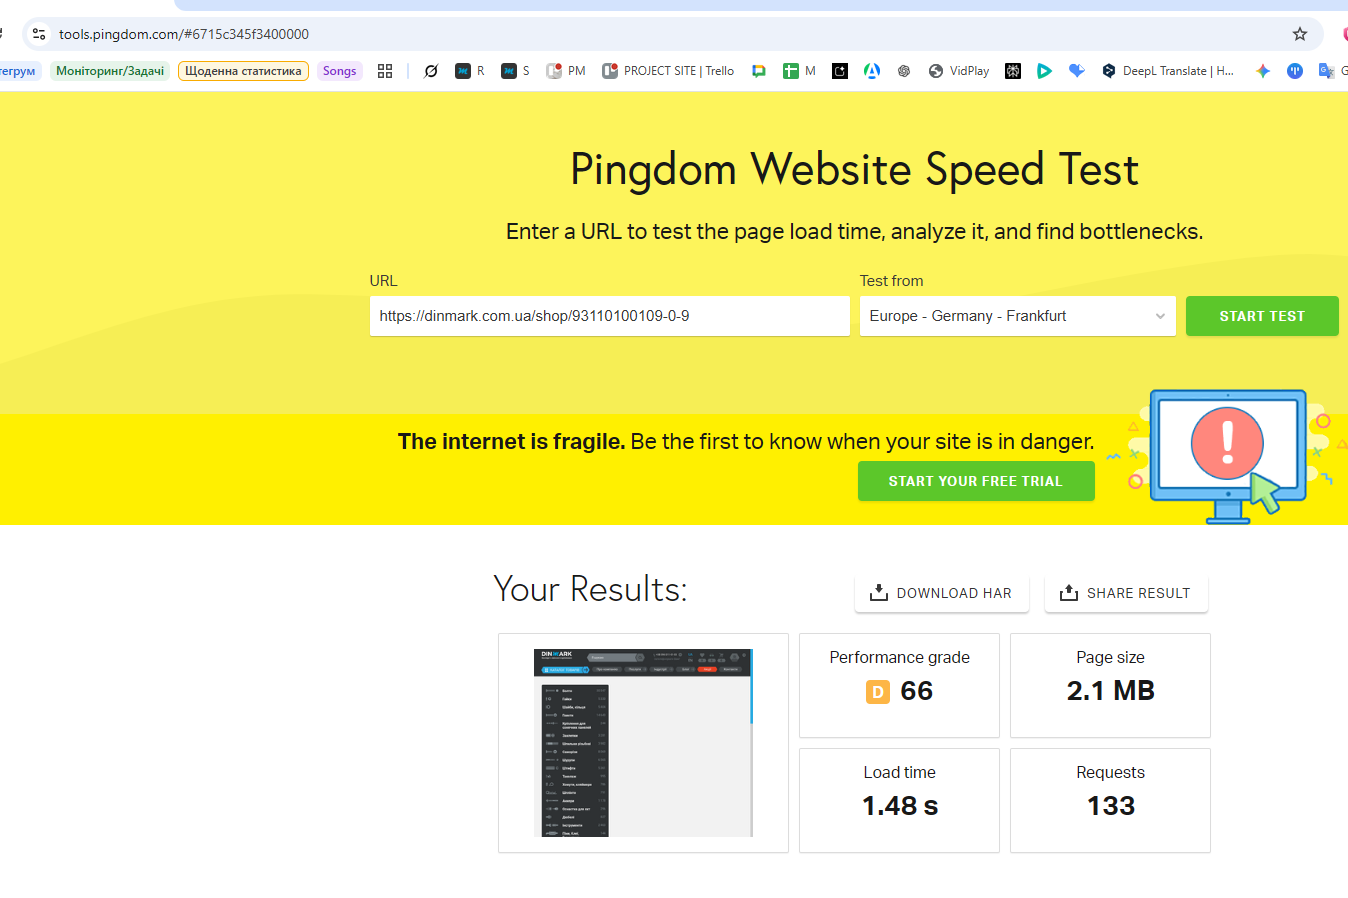Click START YOUR FREE TRIAL button
Image resolution: width=1348 pixels, height=898 pixels.
976,481
